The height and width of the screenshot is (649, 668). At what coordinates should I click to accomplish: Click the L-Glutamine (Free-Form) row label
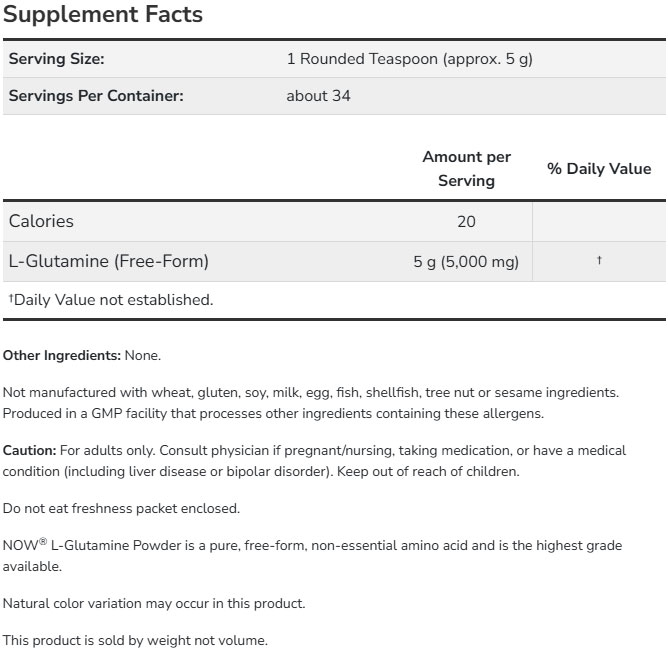(108, 262)
